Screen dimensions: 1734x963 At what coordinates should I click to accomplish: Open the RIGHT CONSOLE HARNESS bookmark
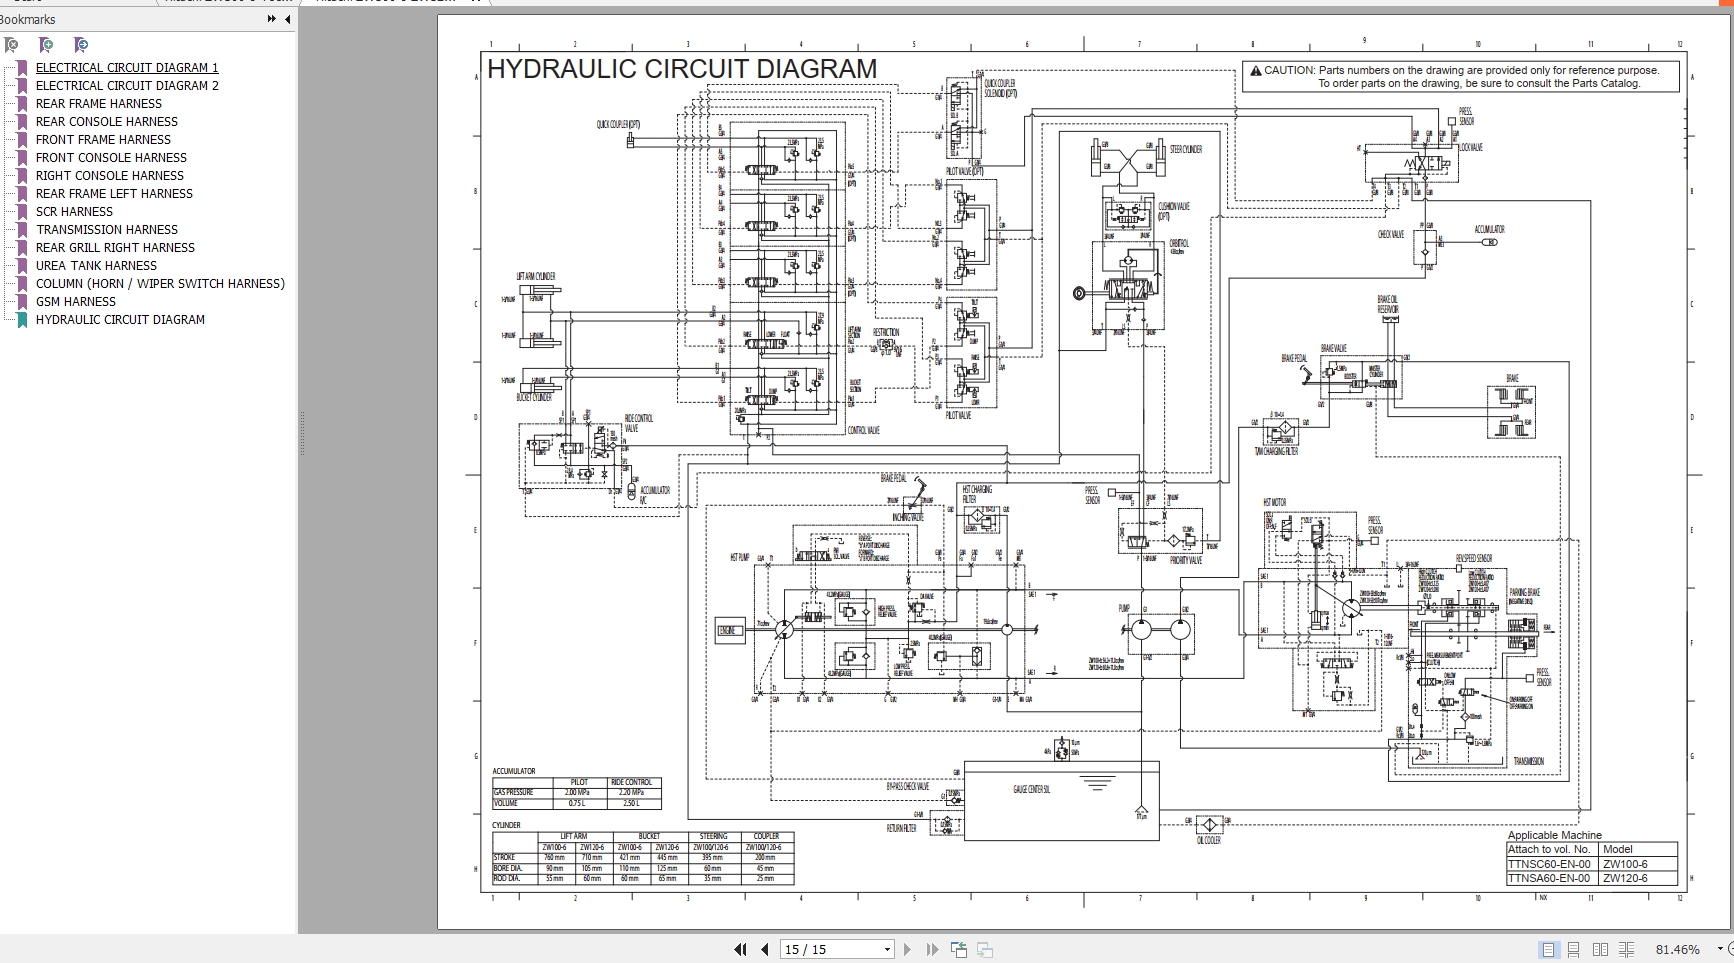click(x=110, y=175)
